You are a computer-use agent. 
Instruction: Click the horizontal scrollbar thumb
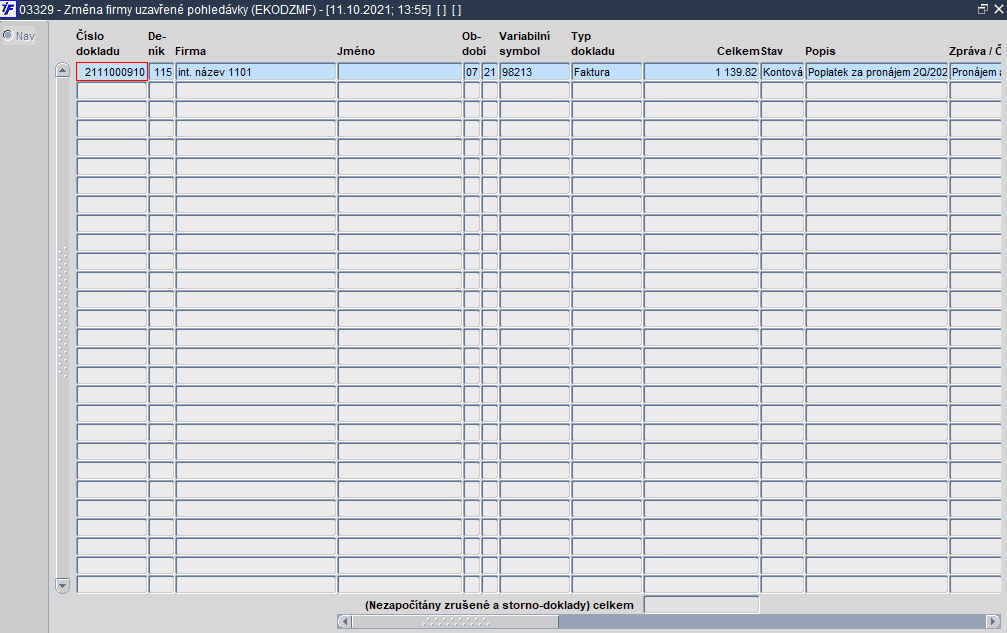455,621
